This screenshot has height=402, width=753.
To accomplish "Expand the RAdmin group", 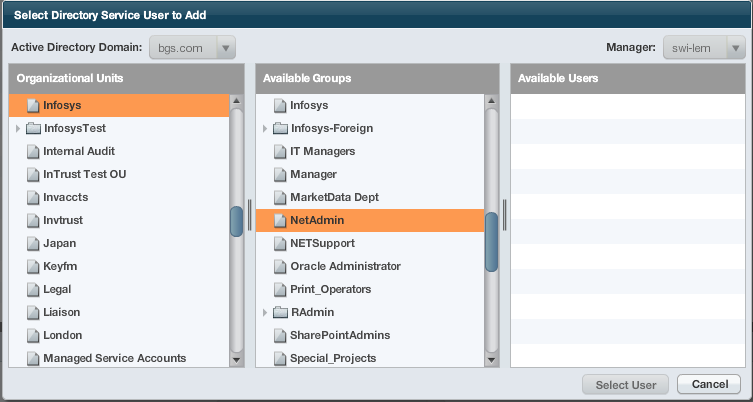I will click(265, 313).
